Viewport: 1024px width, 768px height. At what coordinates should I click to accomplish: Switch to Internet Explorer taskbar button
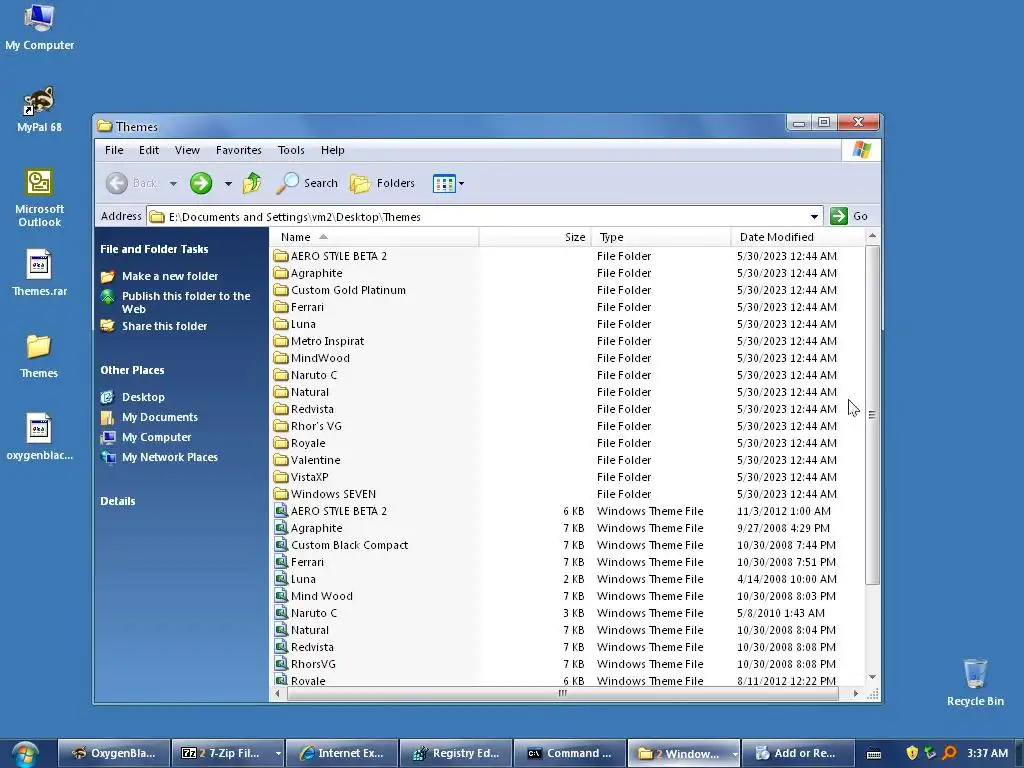(342, 754)
